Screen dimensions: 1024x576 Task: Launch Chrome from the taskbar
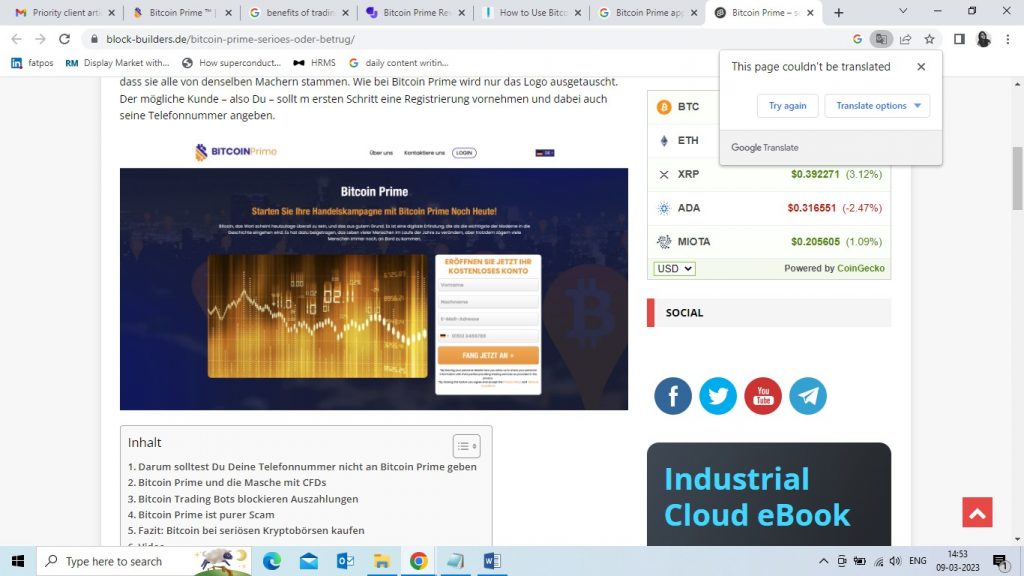(419, 561)
